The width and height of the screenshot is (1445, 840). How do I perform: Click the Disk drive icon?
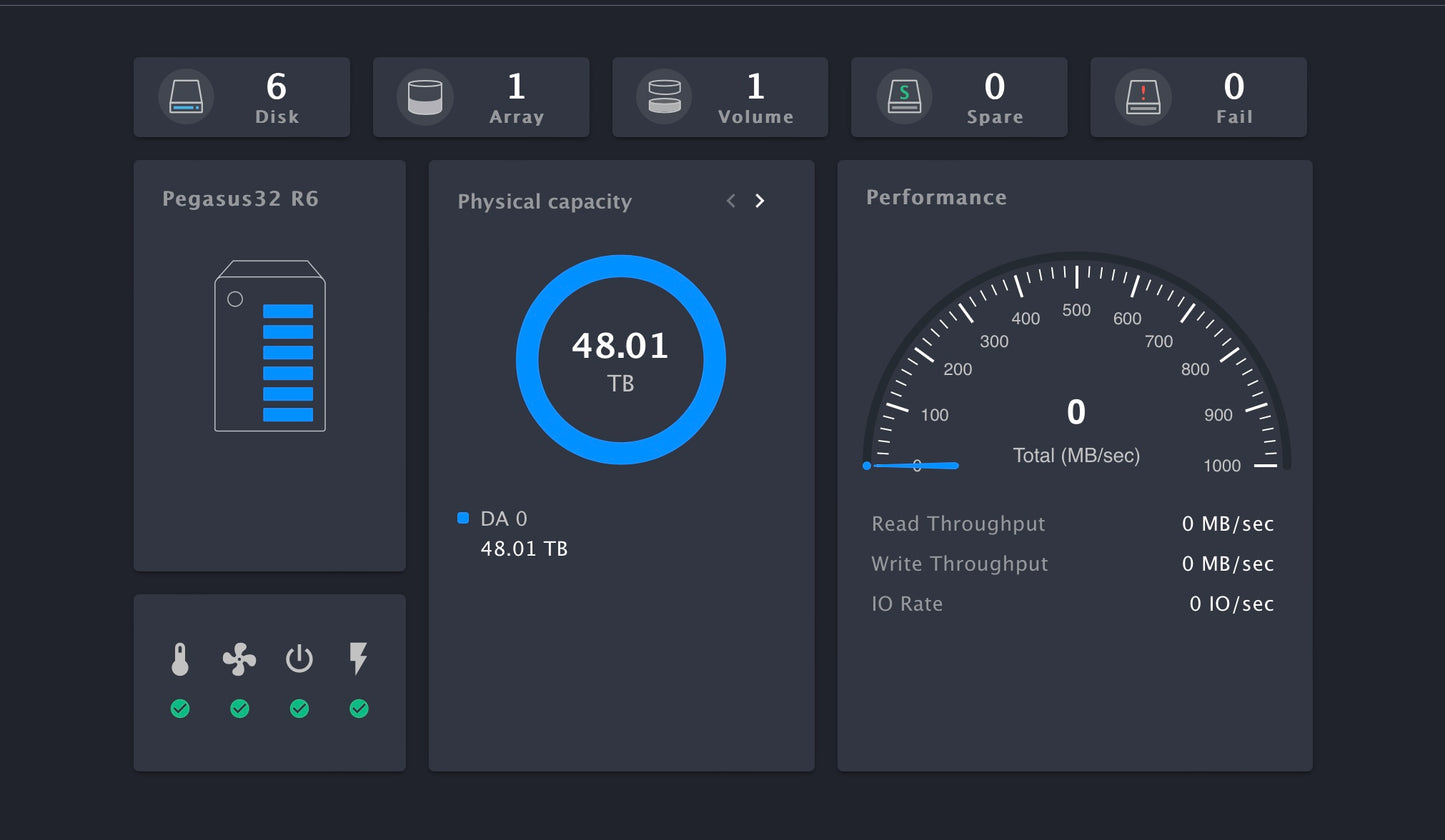tap(186, 96)
